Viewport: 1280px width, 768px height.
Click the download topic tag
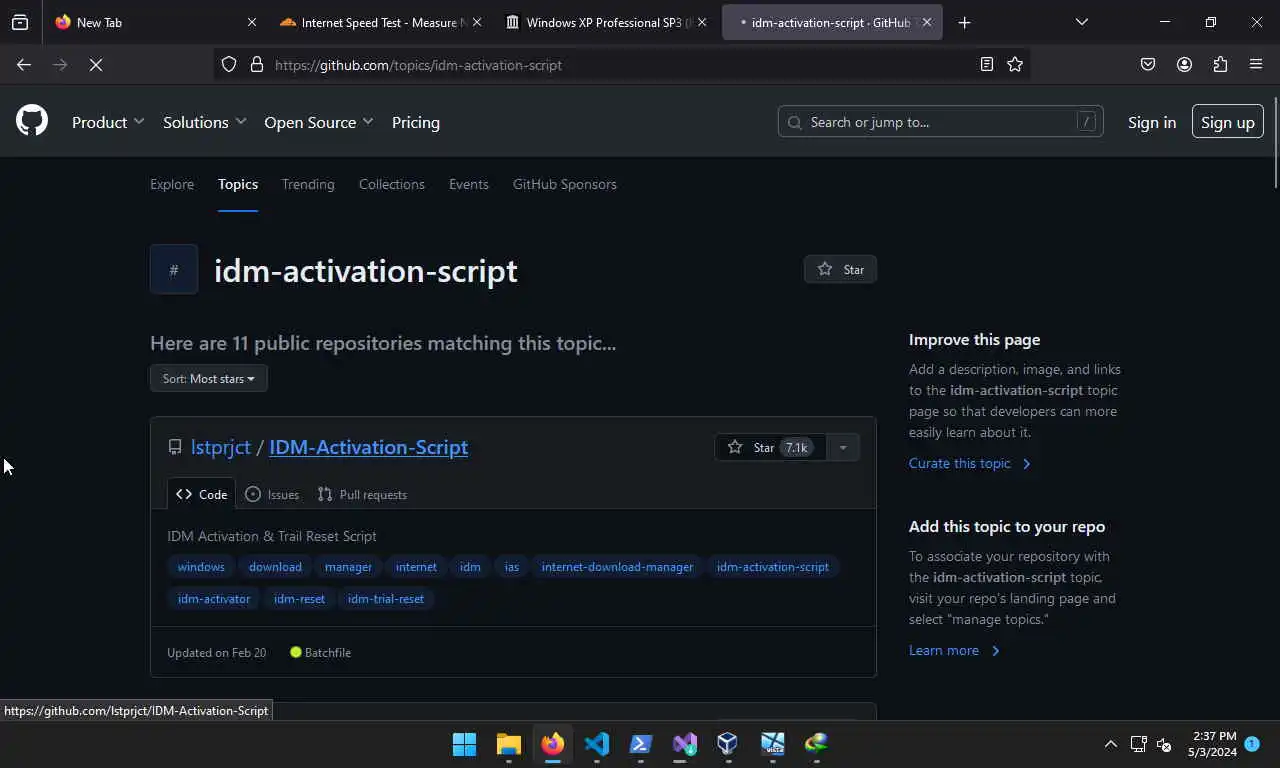pos(275,567)
